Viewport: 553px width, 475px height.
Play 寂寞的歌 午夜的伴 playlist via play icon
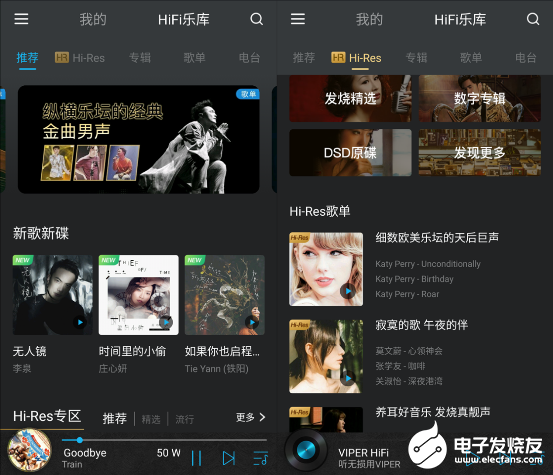(x=348, y=378)
